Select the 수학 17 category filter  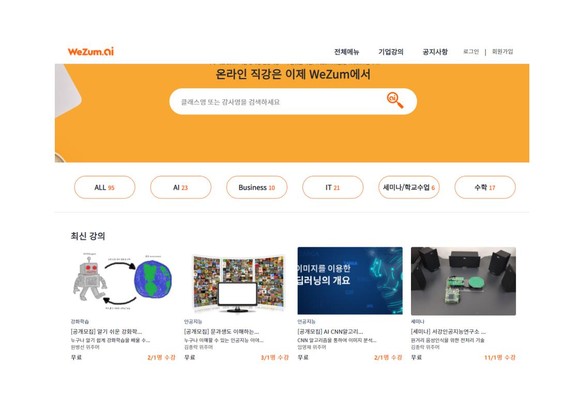click(x=485, y=187)
